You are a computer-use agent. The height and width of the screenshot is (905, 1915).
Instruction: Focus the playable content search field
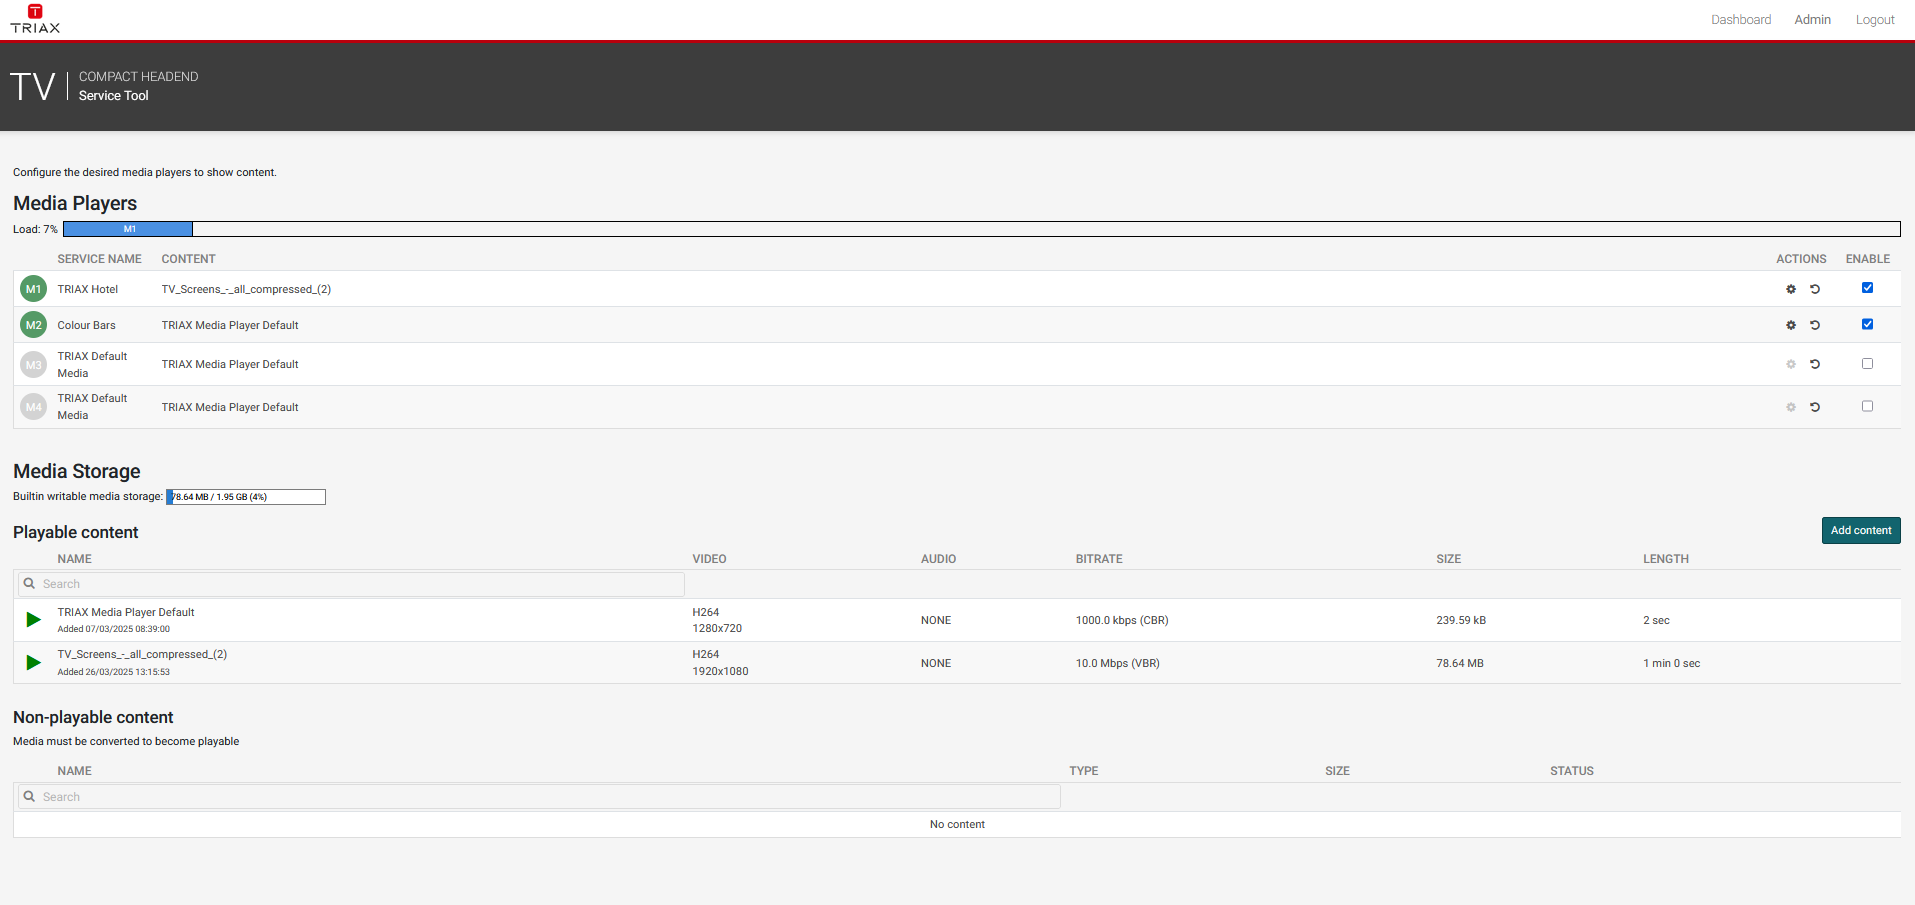(351, 584)
